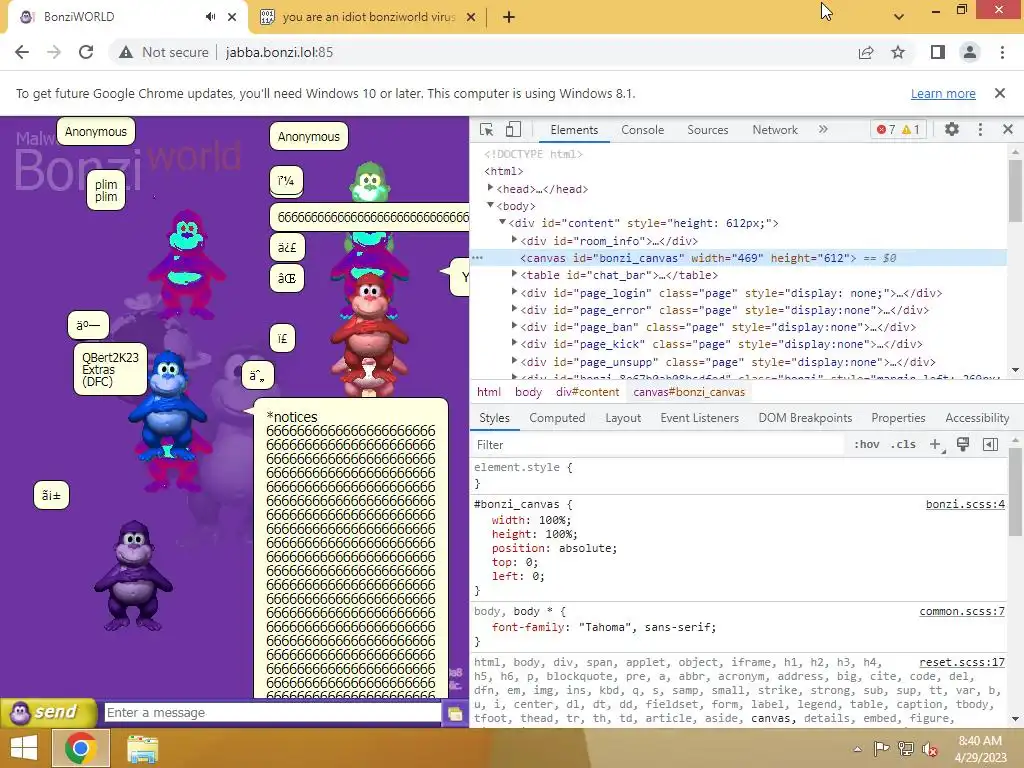Close the BonziWORLD tab
The image size is (1024, 768).
tap(232, 17)
